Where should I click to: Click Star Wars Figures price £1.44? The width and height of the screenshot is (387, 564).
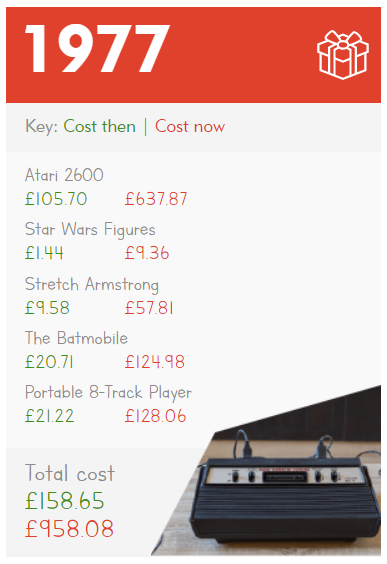pos(44,253)
